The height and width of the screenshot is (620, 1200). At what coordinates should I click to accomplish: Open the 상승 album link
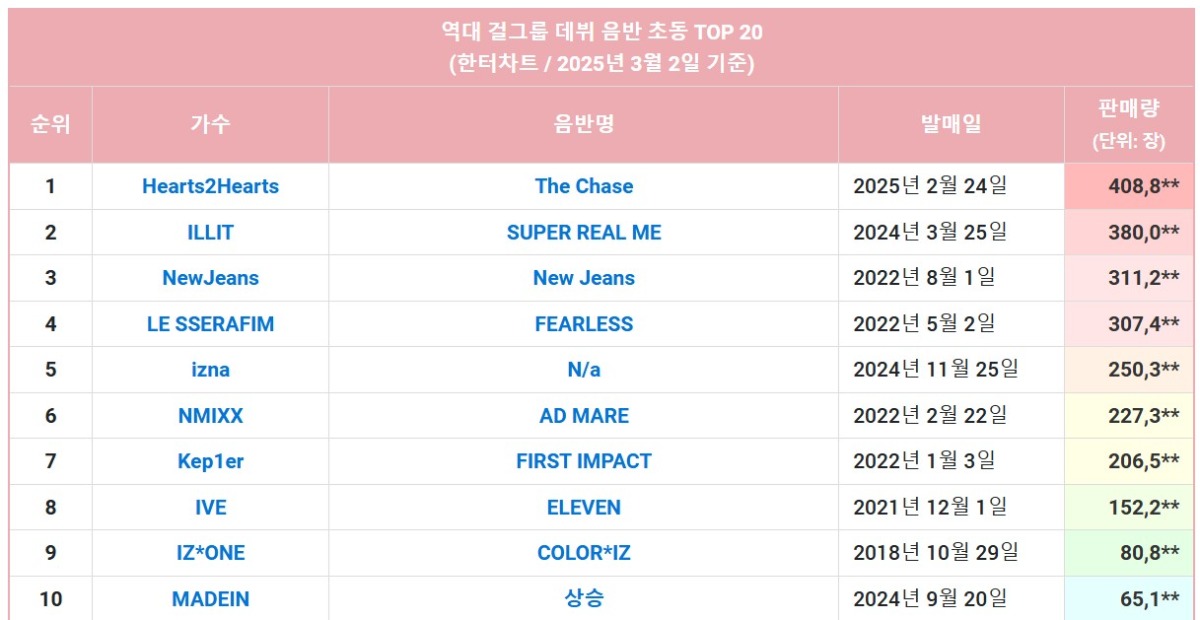[x=584, y=599]
